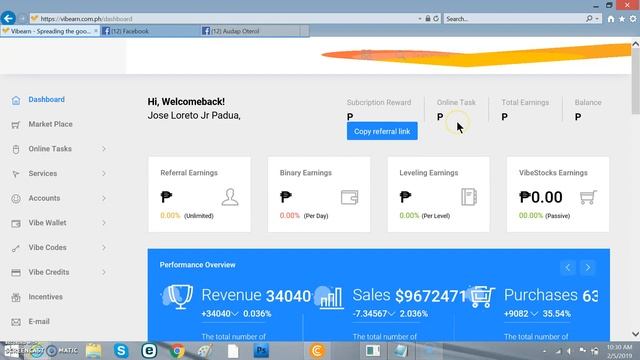Click the scrollbar down arrow
Screen dimensions: 640x360
[x=636, y=334]
